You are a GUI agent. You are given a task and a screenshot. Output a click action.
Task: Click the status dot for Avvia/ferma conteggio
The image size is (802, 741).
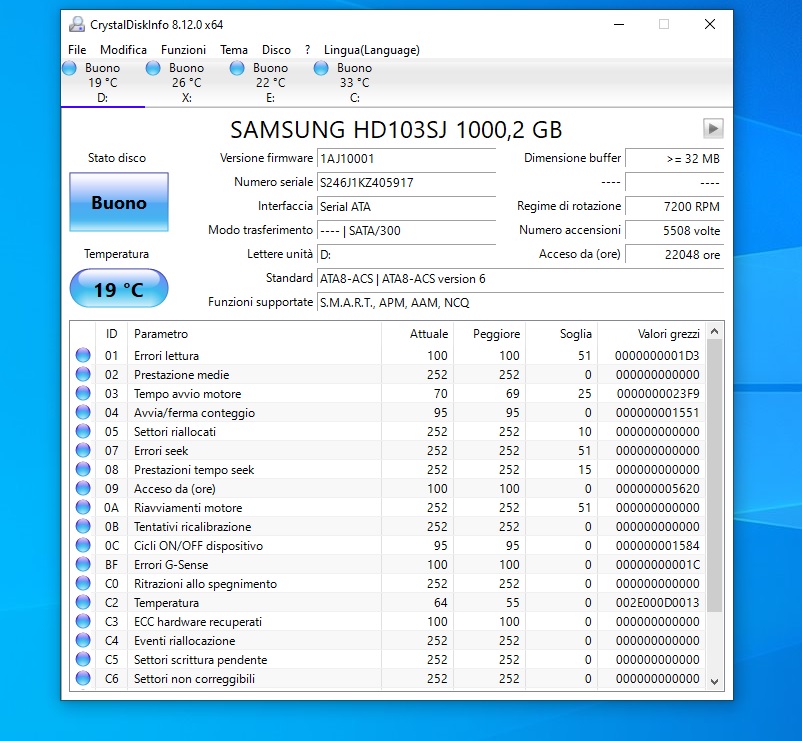[x=83, y=412]
